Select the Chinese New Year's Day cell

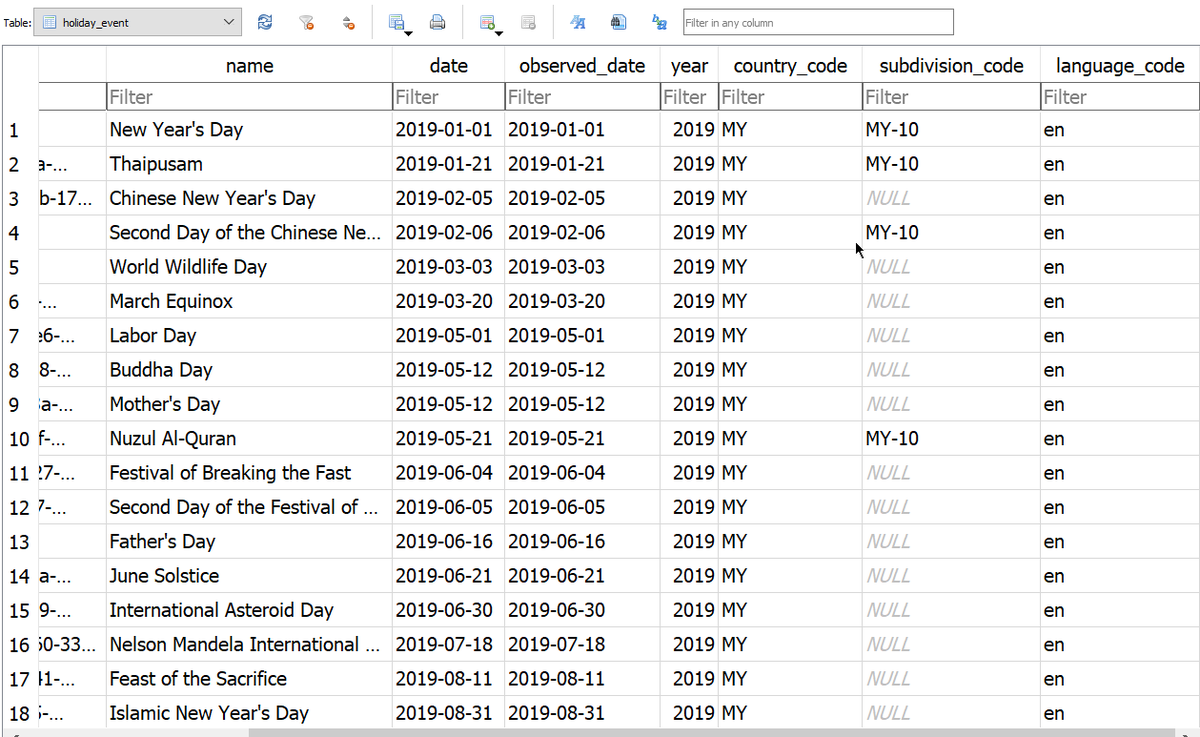click(x=249, y=198)
